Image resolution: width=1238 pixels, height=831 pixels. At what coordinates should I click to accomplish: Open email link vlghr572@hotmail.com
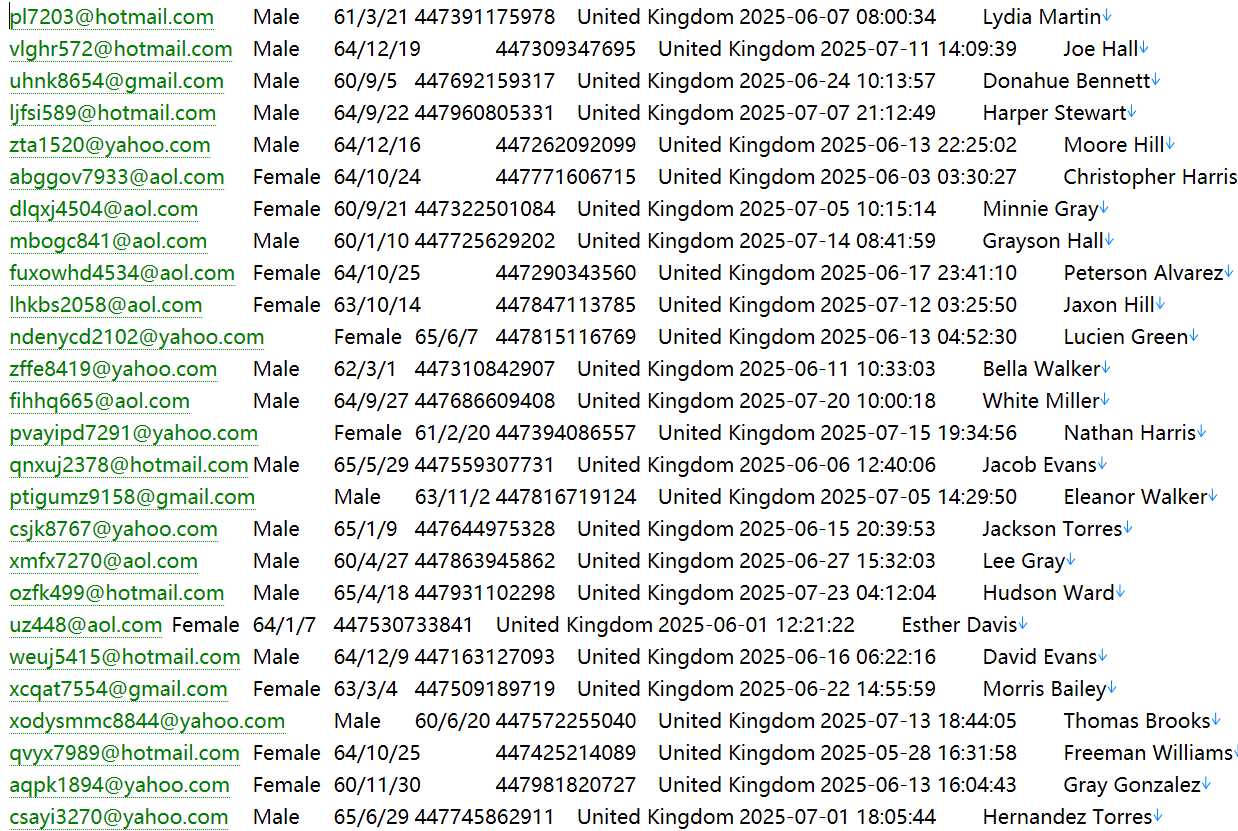[121, 49]
